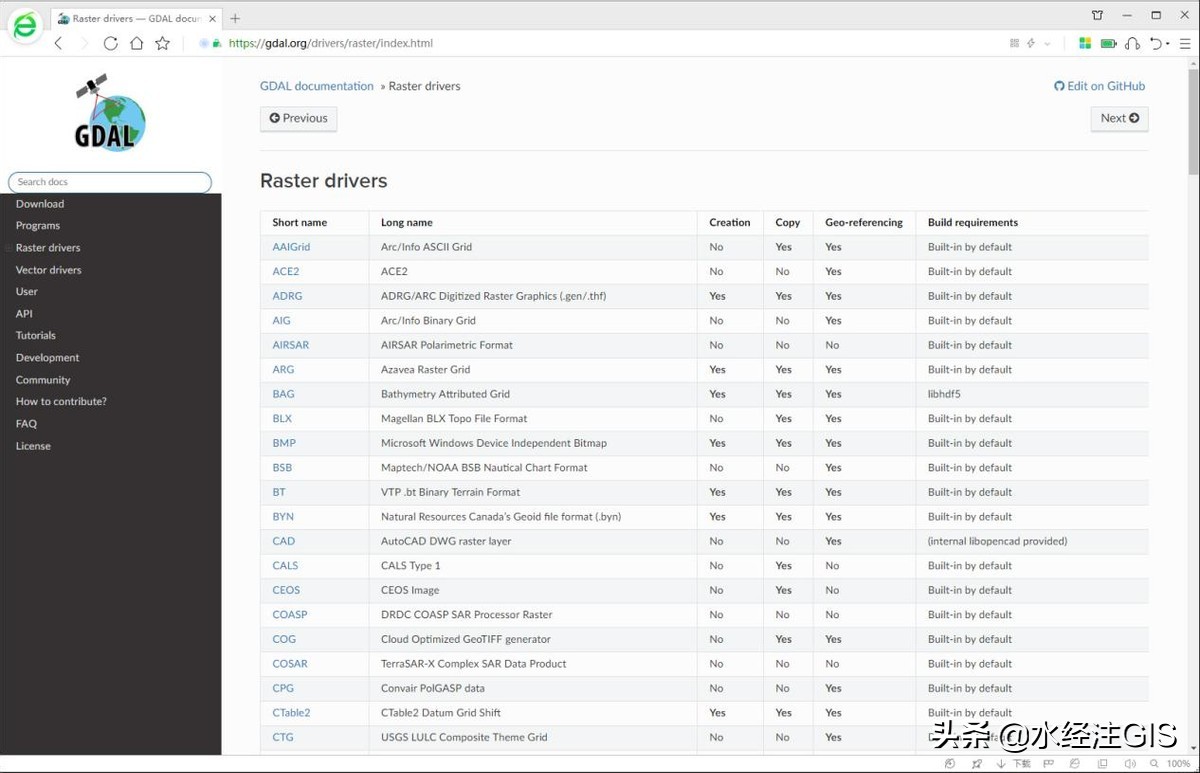Reload the page with refresh icon

pos(110,43)
